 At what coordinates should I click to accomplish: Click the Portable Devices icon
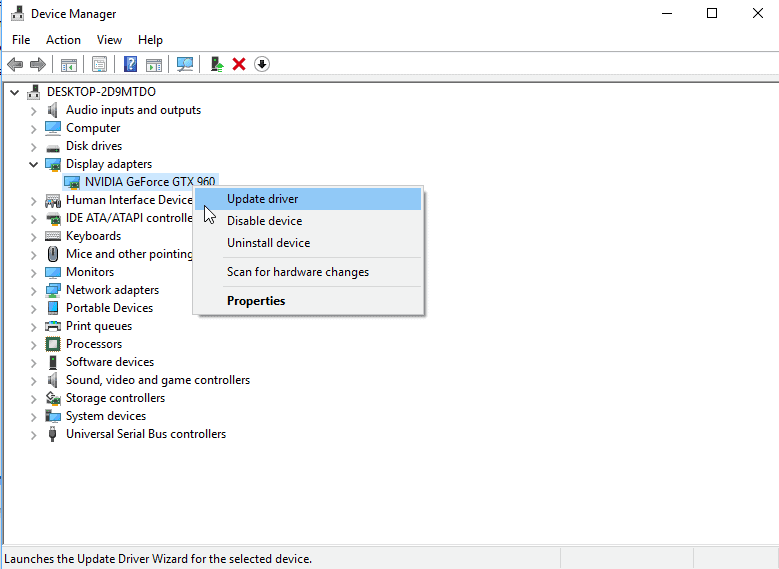(x=53, y=308)
